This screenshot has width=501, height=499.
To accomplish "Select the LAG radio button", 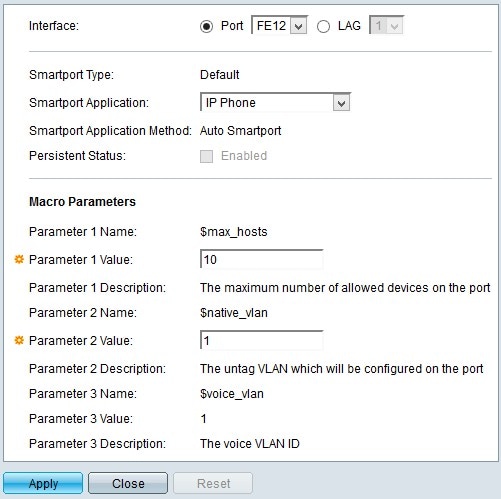I will (x=323, y=26).
